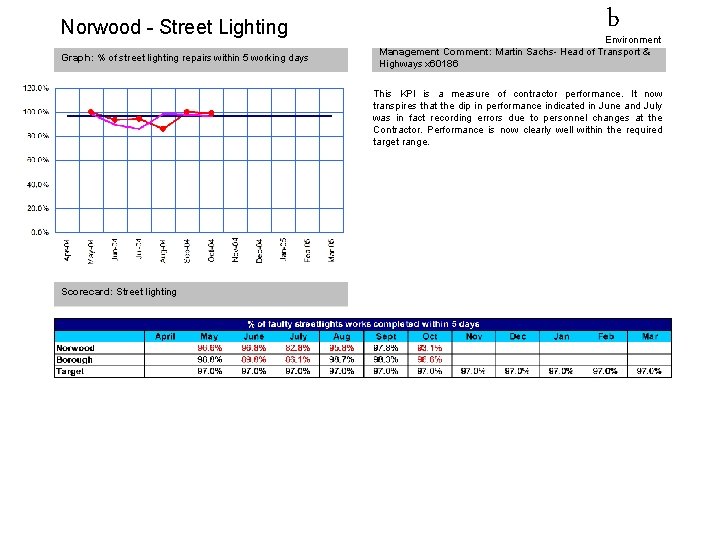This screenshot has height=540, width=720.
Task: Click the Norwood value for Sept
Action: point(386,348)
